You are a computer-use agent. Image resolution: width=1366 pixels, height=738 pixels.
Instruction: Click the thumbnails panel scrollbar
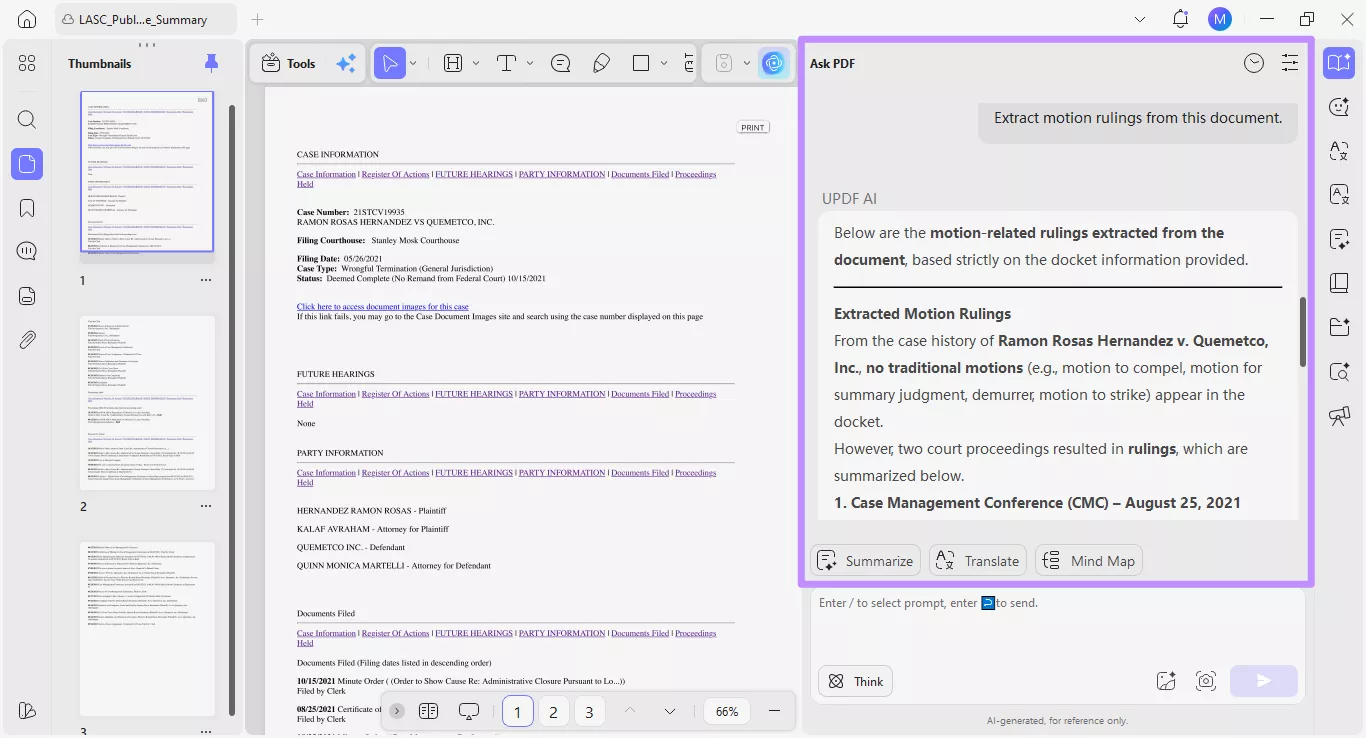pyautogui.click(x=232, y=410)
